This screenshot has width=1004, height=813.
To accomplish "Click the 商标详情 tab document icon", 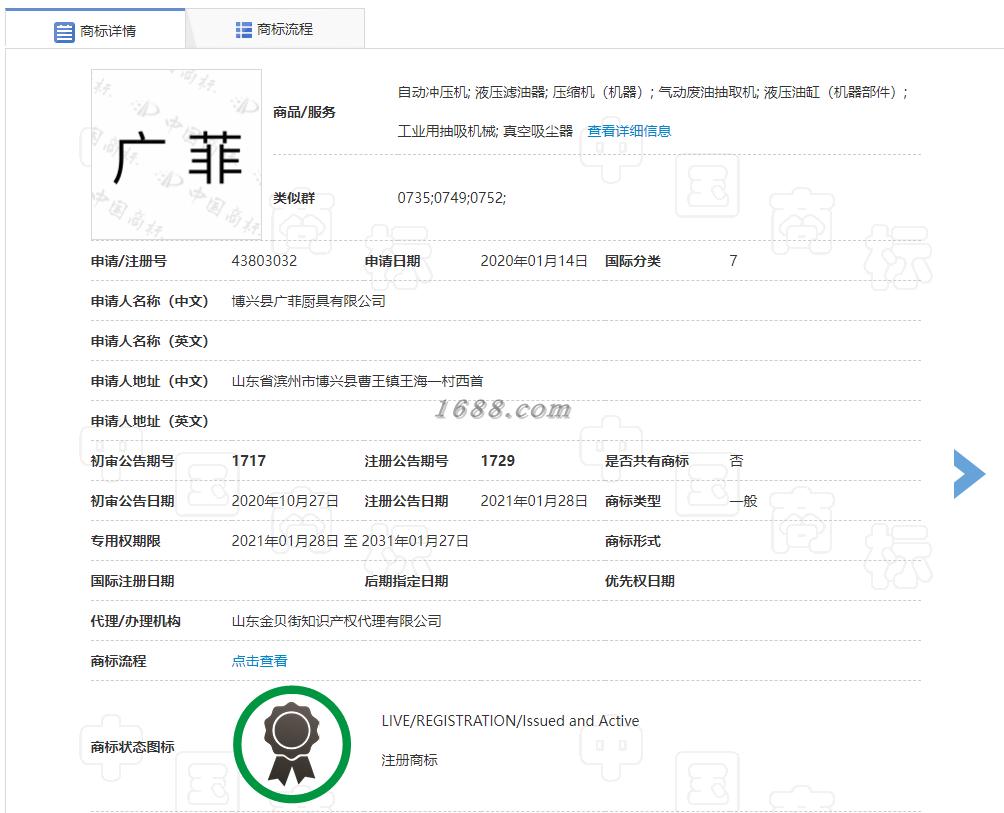I will (64, 31).
